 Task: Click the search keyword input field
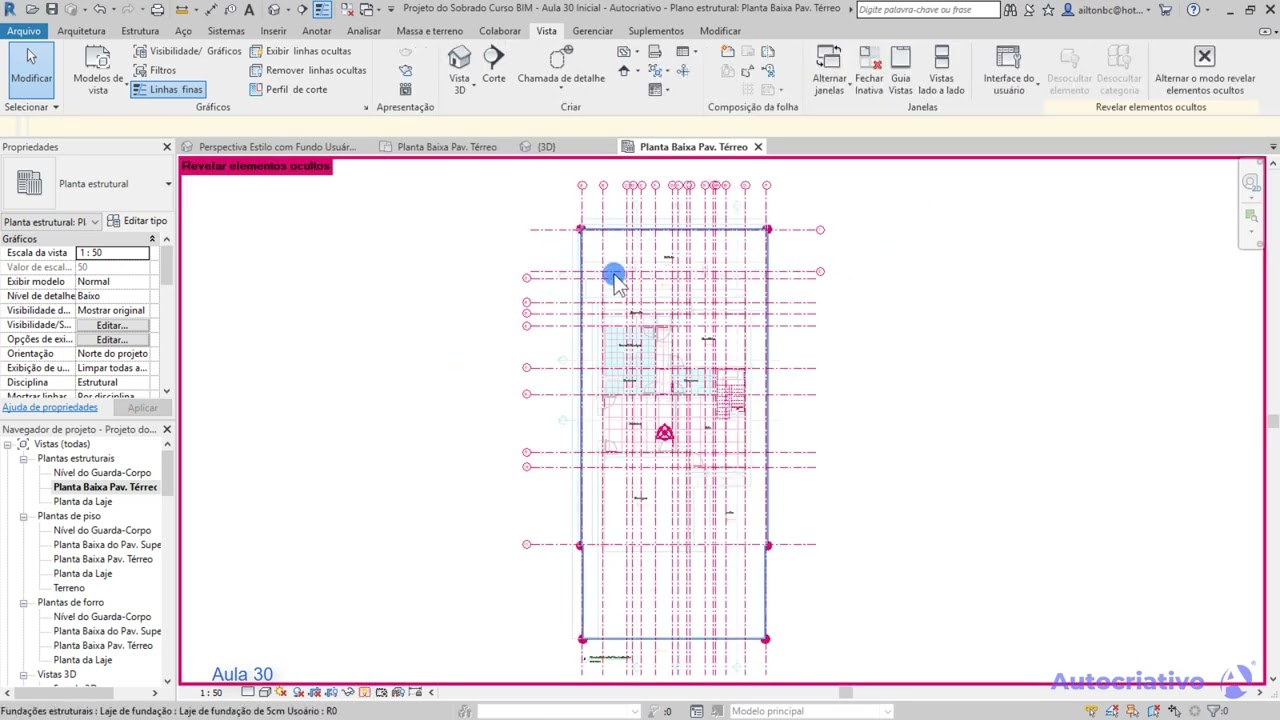(x=928, y=10)
